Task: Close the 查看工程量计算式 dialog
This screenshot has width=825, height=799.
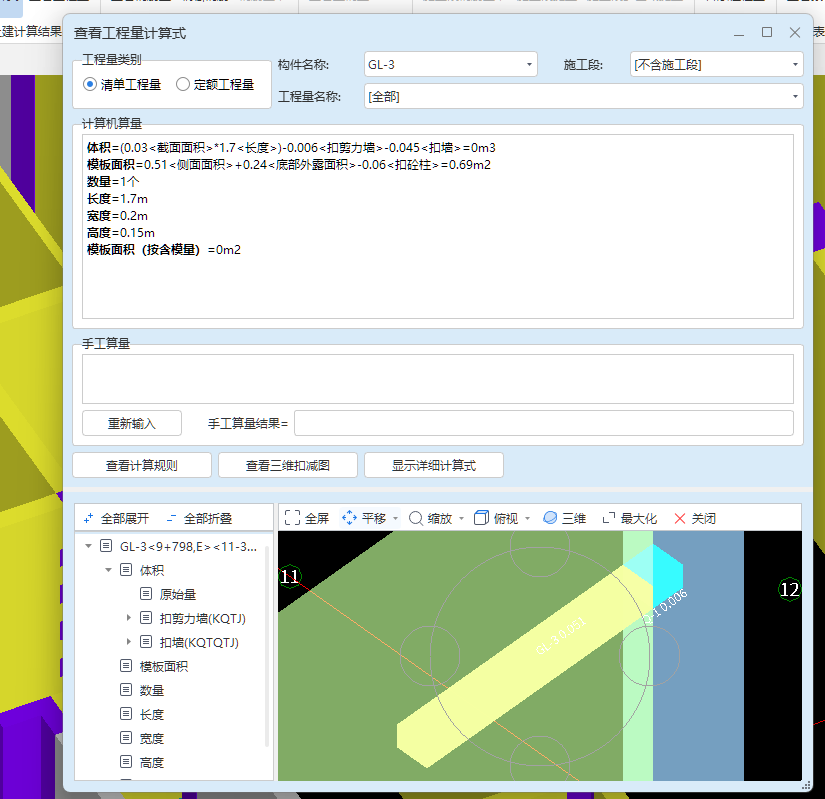Action: [x=795, y=33]
